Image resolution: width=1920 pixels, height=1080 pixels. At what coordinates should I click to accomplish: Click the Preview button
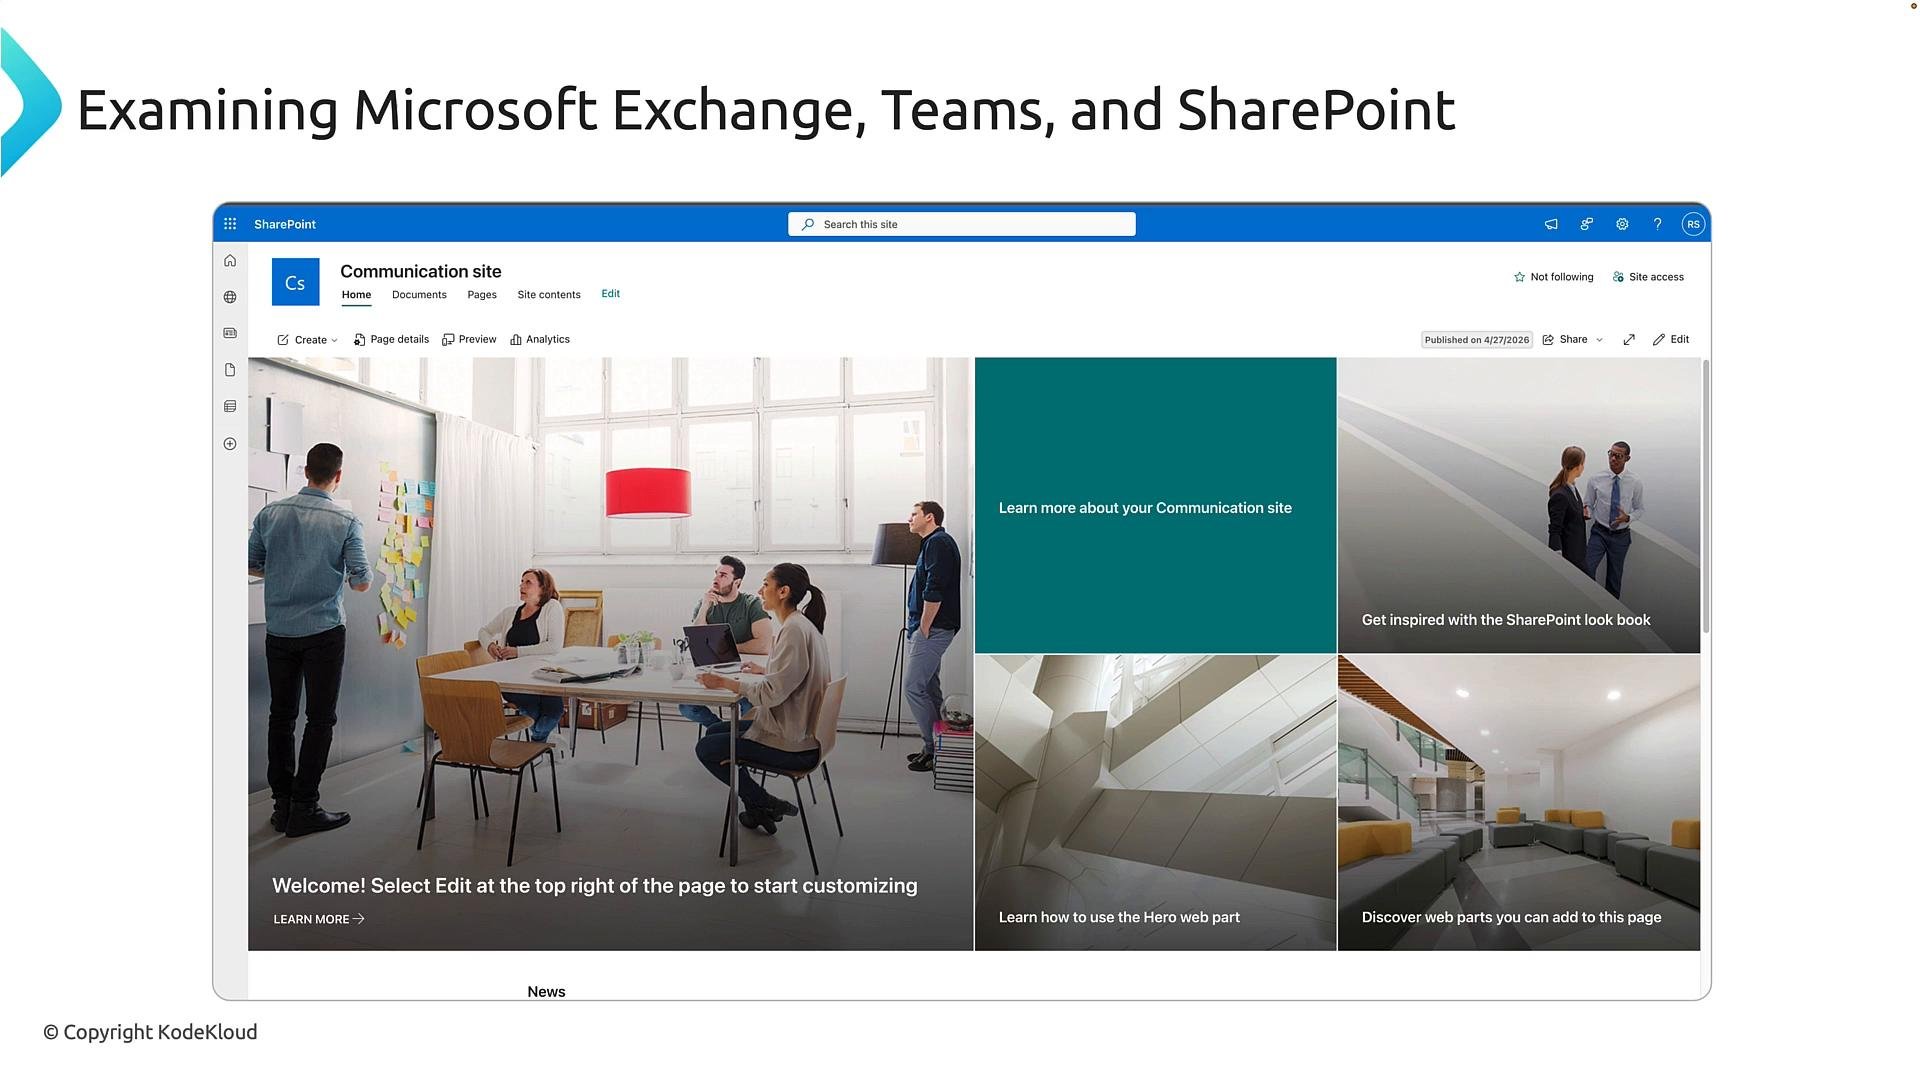point(469,340)
